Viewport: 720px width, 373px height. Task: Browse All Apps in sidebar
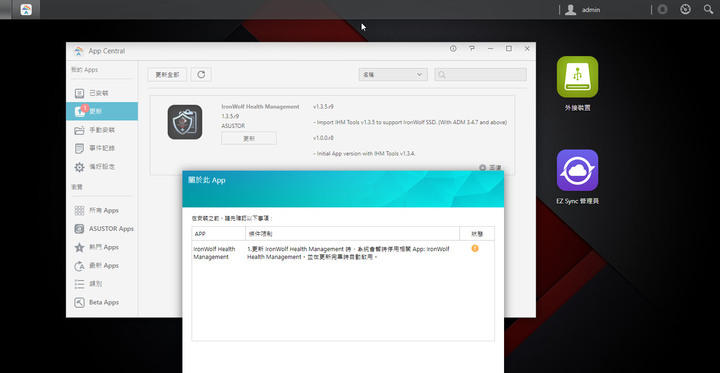click(x=102, y=210)
